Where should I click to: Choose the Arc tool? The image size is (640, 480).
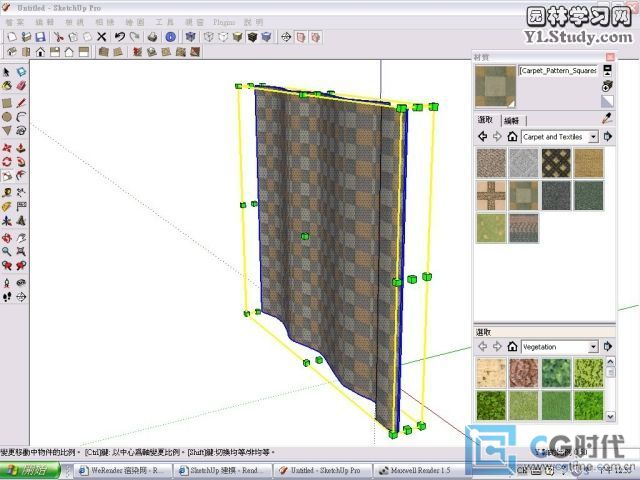pos(21,117)
